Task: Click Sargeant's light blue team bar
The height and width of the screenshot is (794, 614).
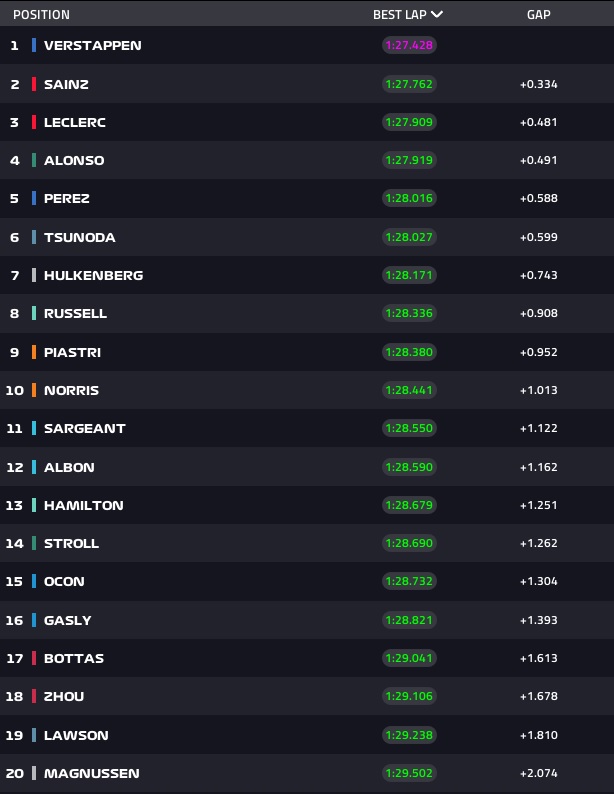Action: 34,428
